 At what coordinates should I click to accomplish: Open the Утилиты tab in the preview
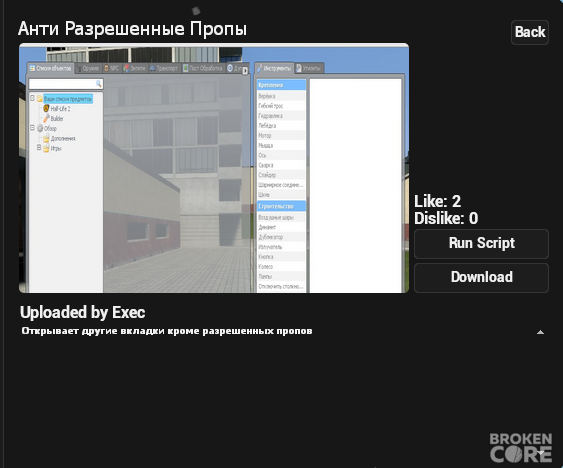(309, 68)
